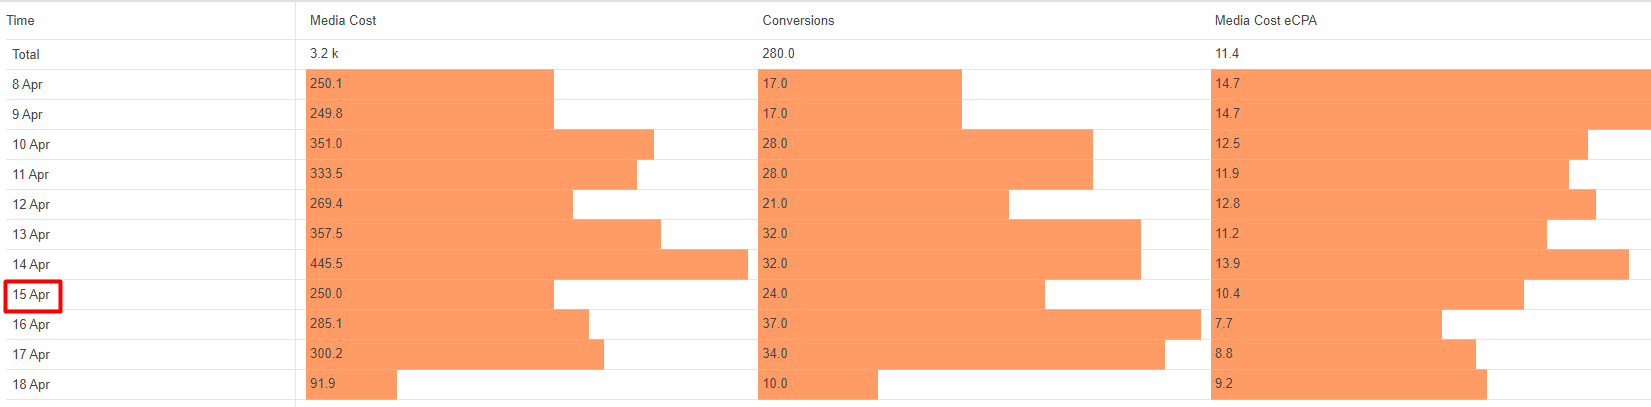
Task: Click the 3.2 k total Media Cost value
Action: point(324,54)
